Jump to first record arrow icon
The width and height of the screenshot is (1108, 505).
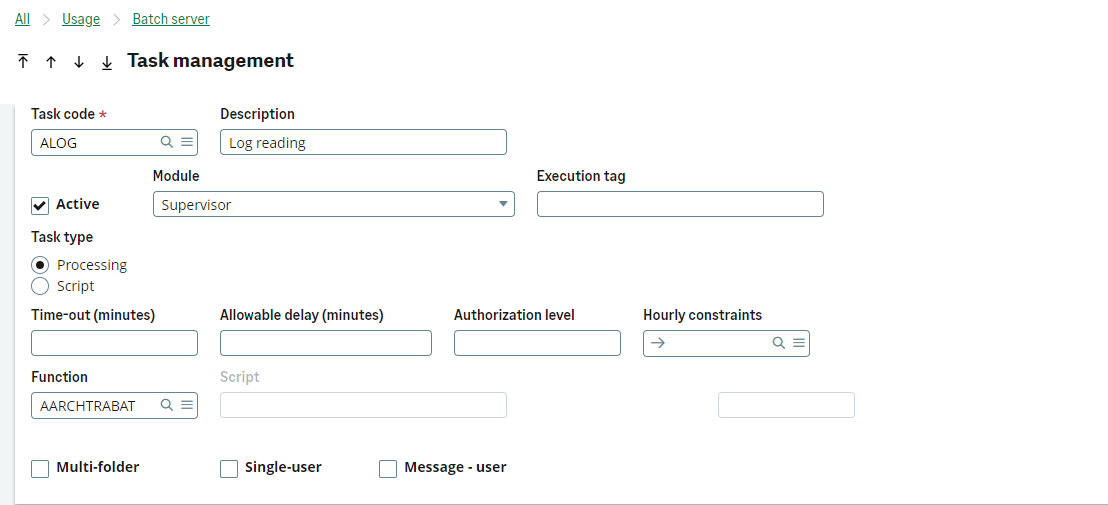click(23, 62)
